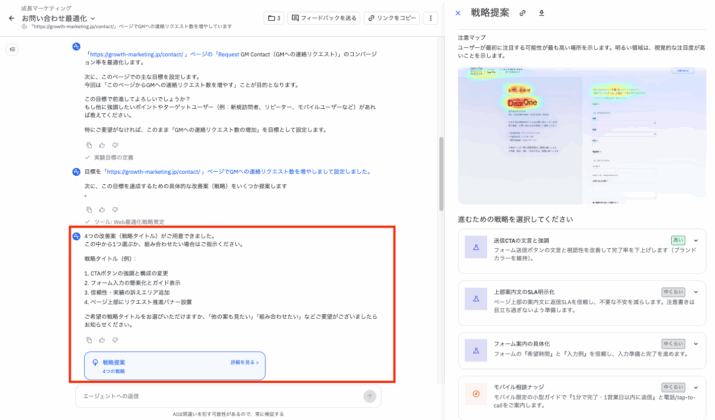The image size is (715, 420).
Task: Click the link icon beside 戦略提案 title
Action: coord(522,13)
